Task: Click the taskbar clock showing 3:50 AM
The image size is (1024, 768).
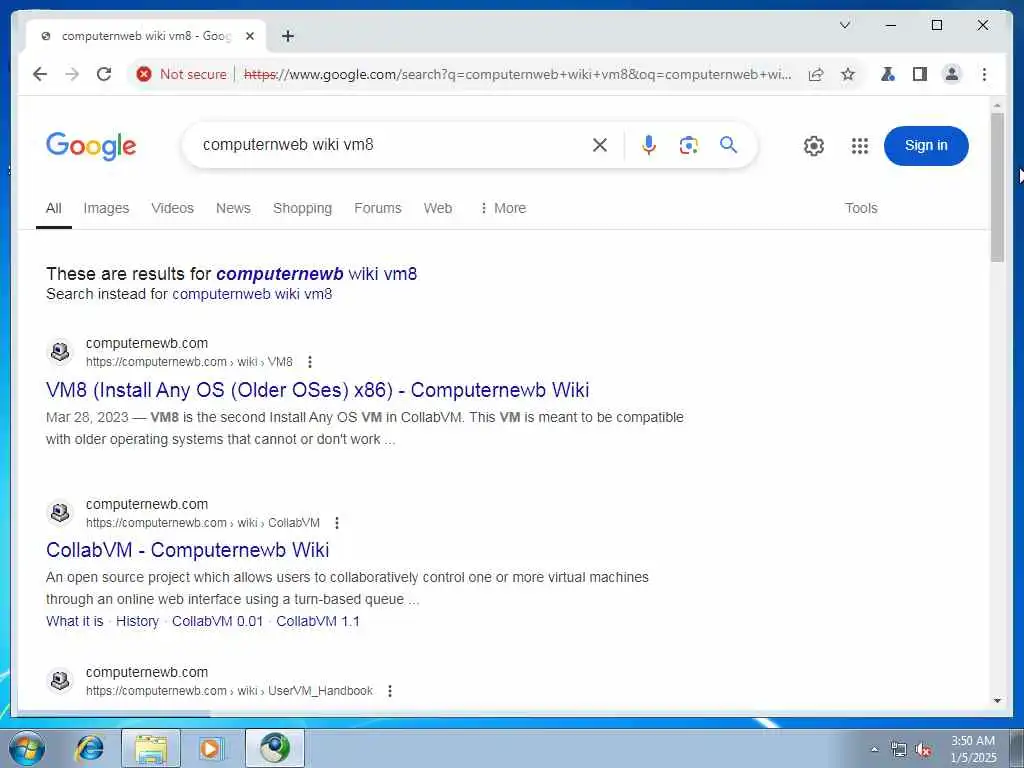Action: coord(973,749)
